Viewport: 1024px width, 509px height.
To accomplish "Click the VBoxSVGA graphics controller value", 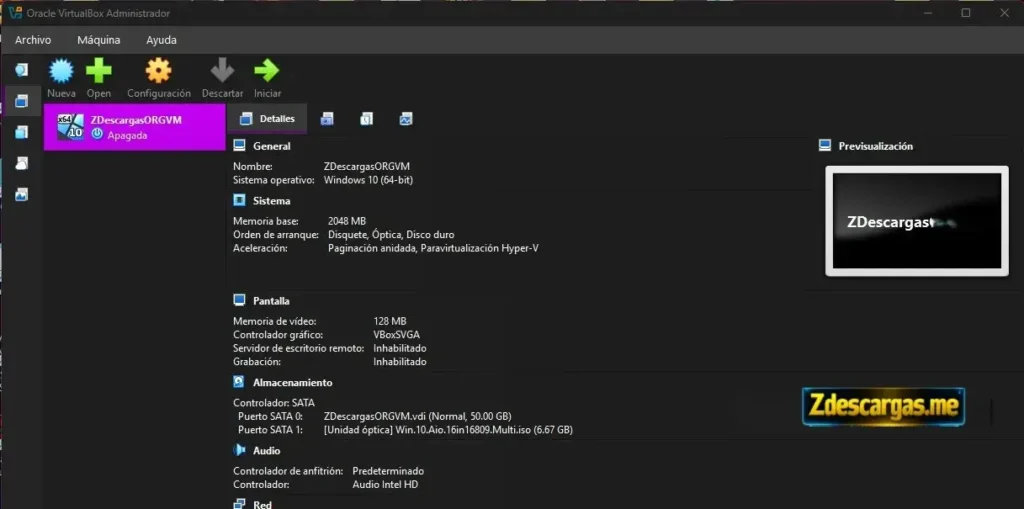I will (x=396, y=335).
